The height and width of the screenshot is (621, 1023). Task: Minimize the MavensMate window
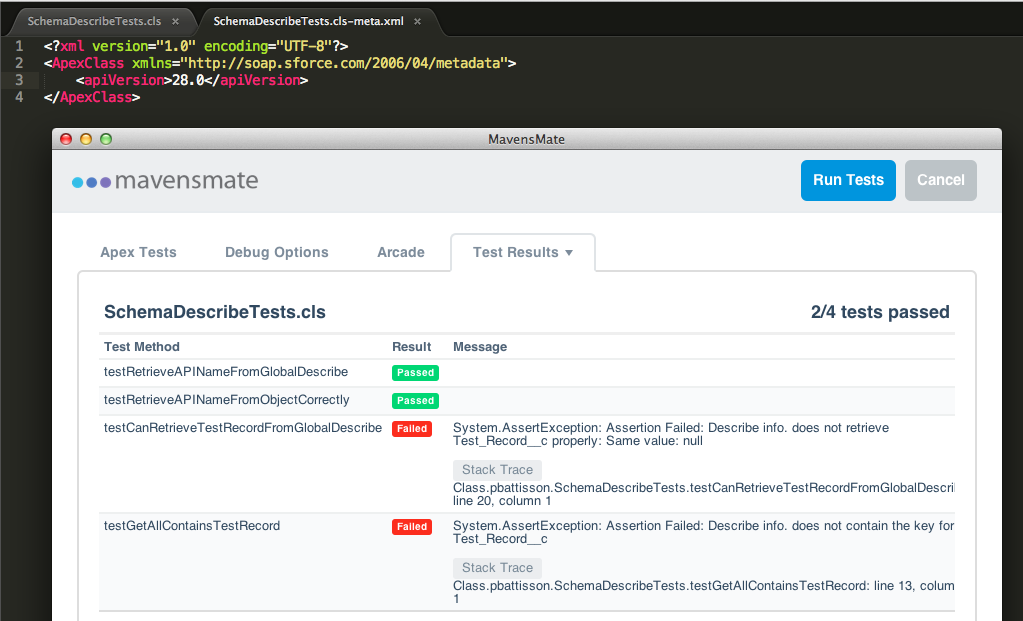point(86,139)
